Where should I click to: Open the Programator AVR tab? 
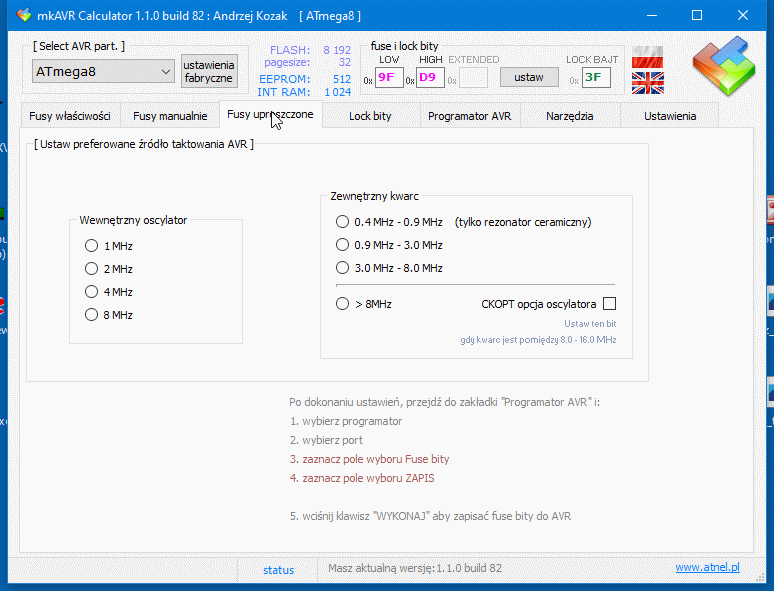[469, 116]
